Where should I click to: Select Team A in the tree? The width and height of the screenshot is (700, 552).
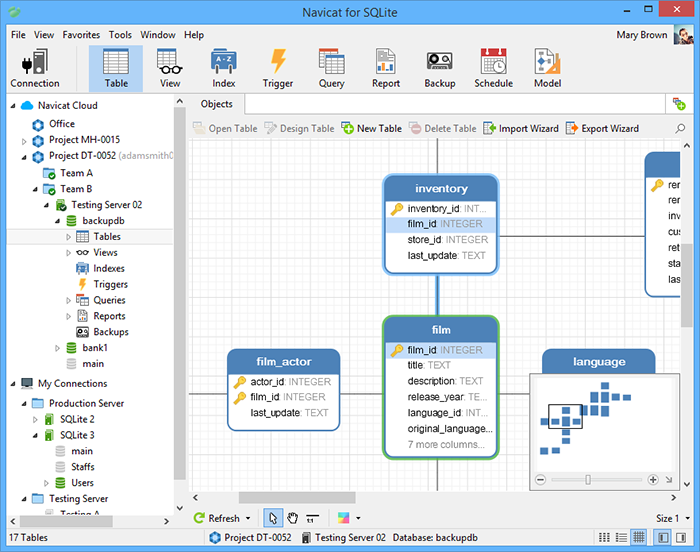76,173
